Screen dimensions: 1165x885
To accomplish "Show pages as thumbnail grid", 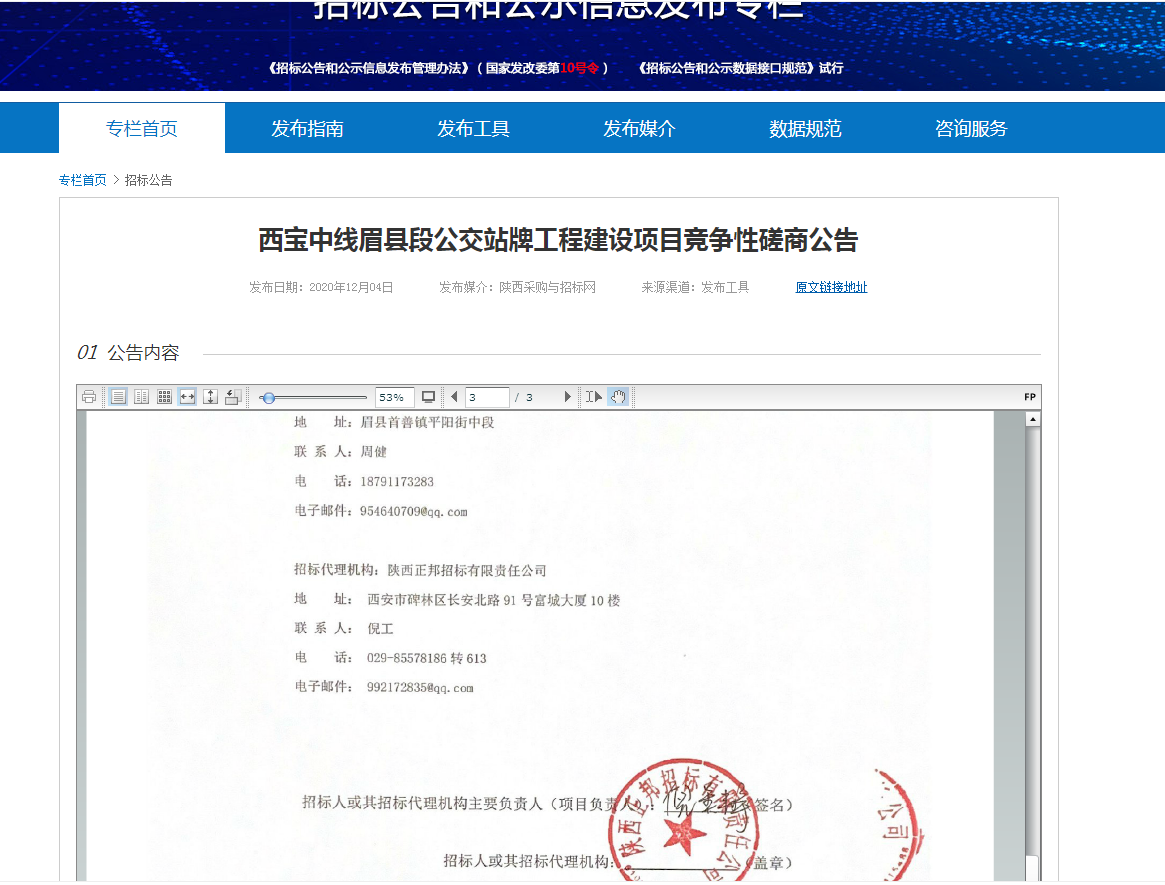I will coord(164,397).
